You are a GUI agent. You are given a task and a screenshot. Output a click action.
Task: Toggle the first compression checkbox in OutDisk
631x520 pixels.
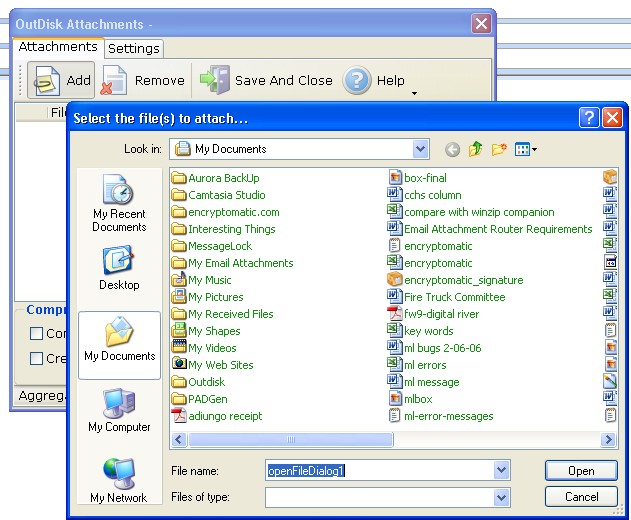coord(37,333)
